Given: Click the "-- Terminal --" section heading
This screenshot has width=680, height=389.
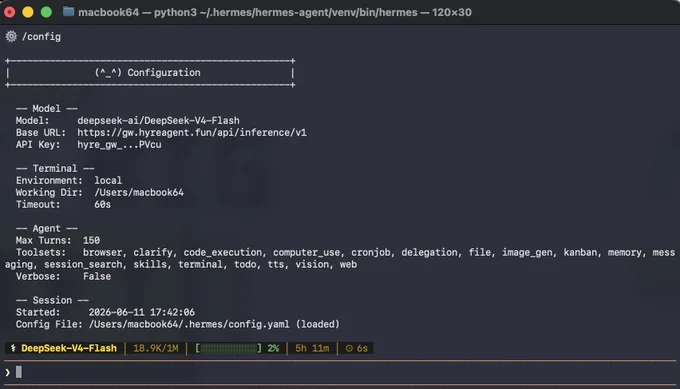Looking at the screenshot, I should 55,168.
